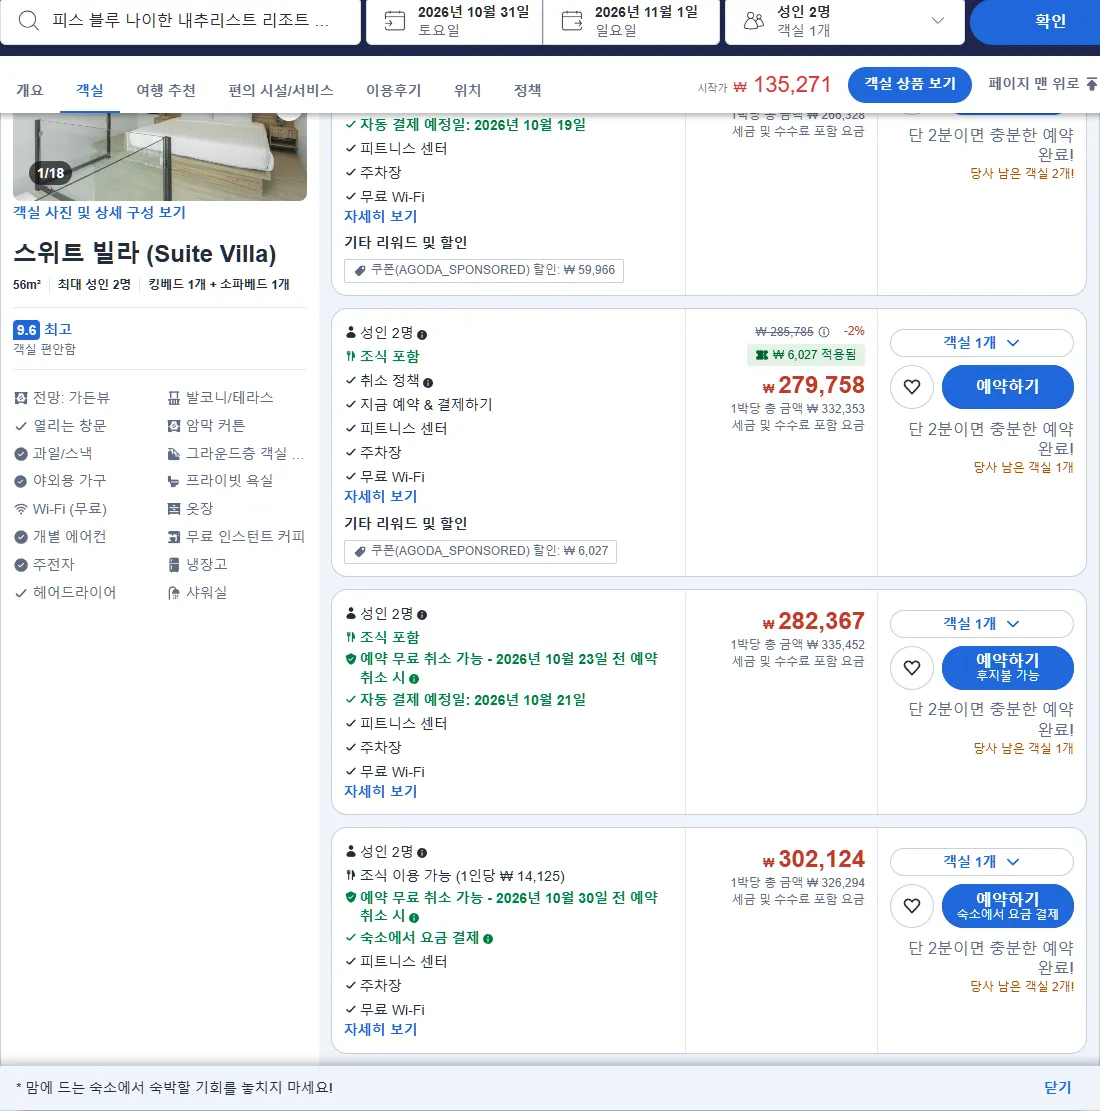The image size is (1100, 1111).
Task: Click the hotel search input field
Action: point(181,21)
